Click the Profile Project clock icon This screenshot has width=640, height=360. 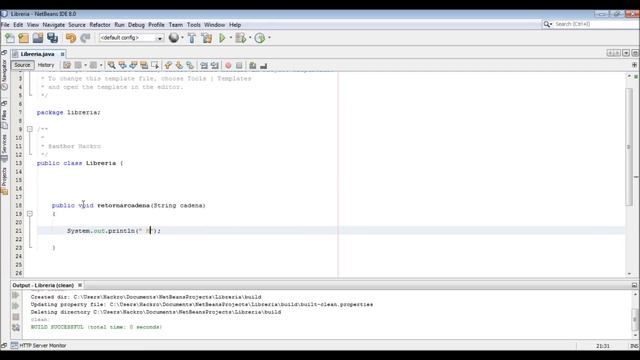pos(260,38)
